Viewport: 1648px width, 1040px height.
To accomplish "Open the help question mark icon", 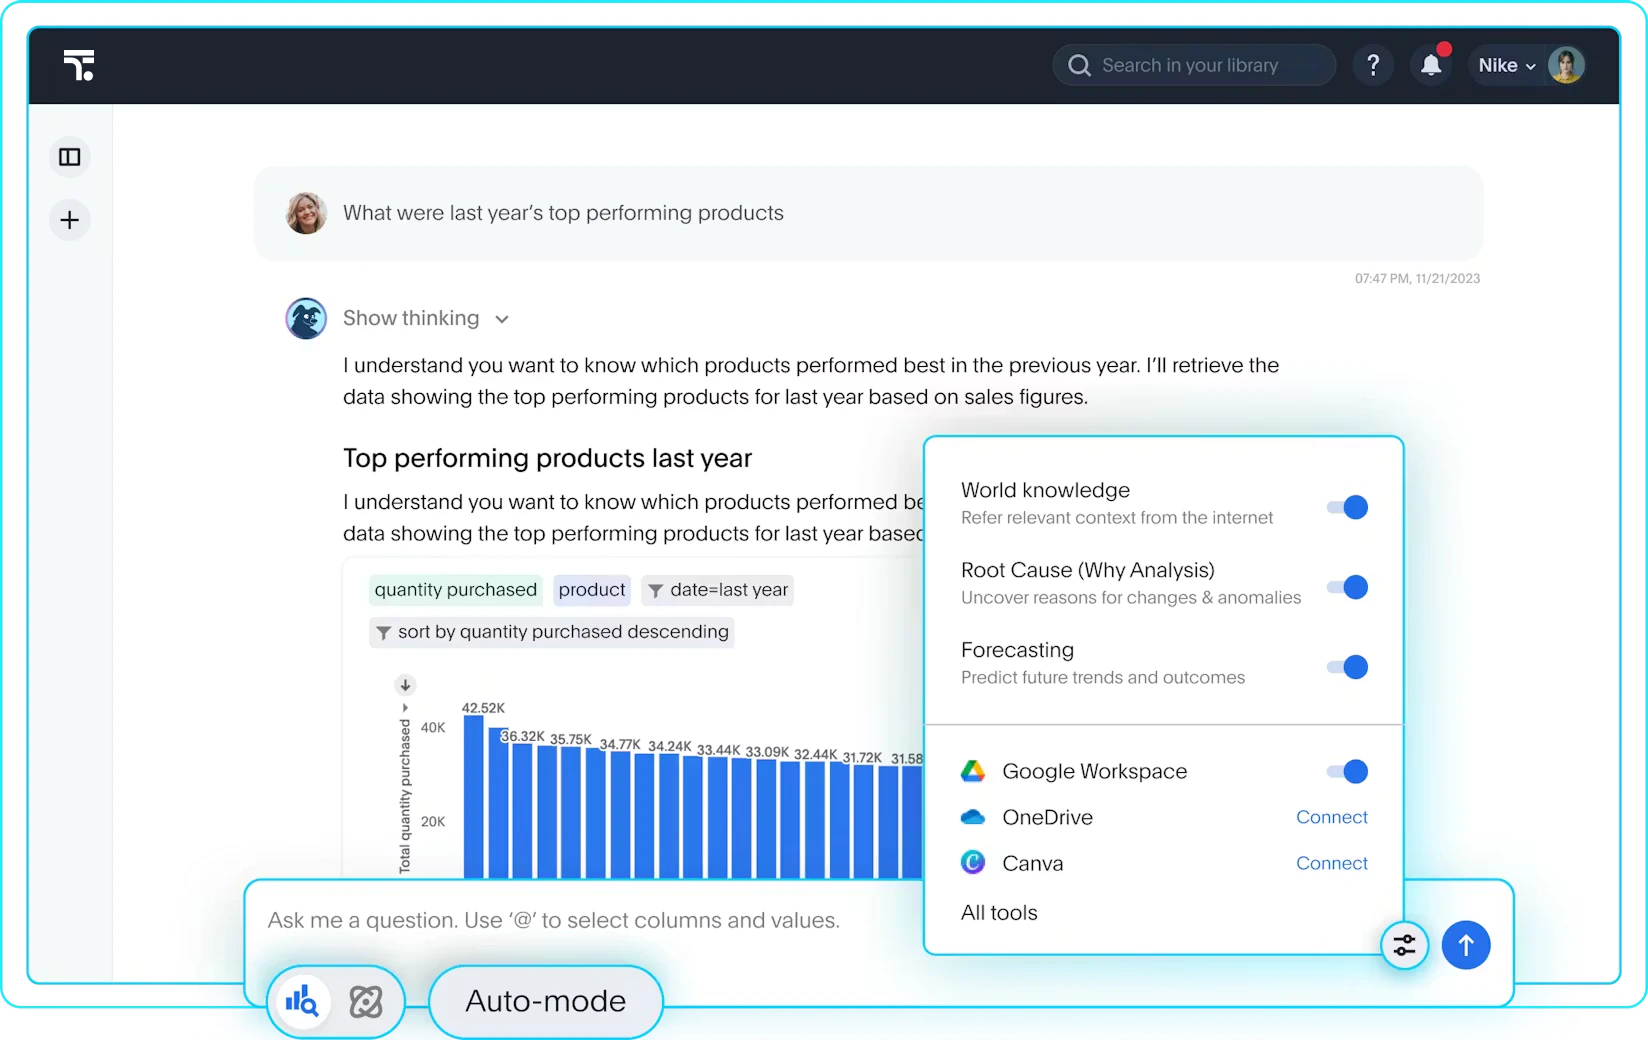I will tap(1373, 65).
